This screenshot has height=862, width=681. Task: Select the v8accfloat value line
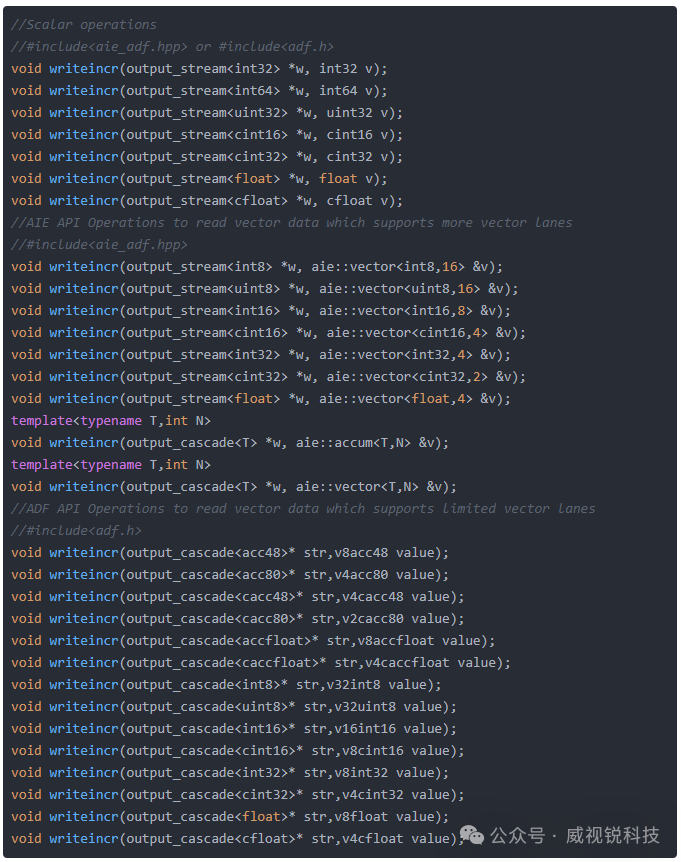[x=253, y=640]
